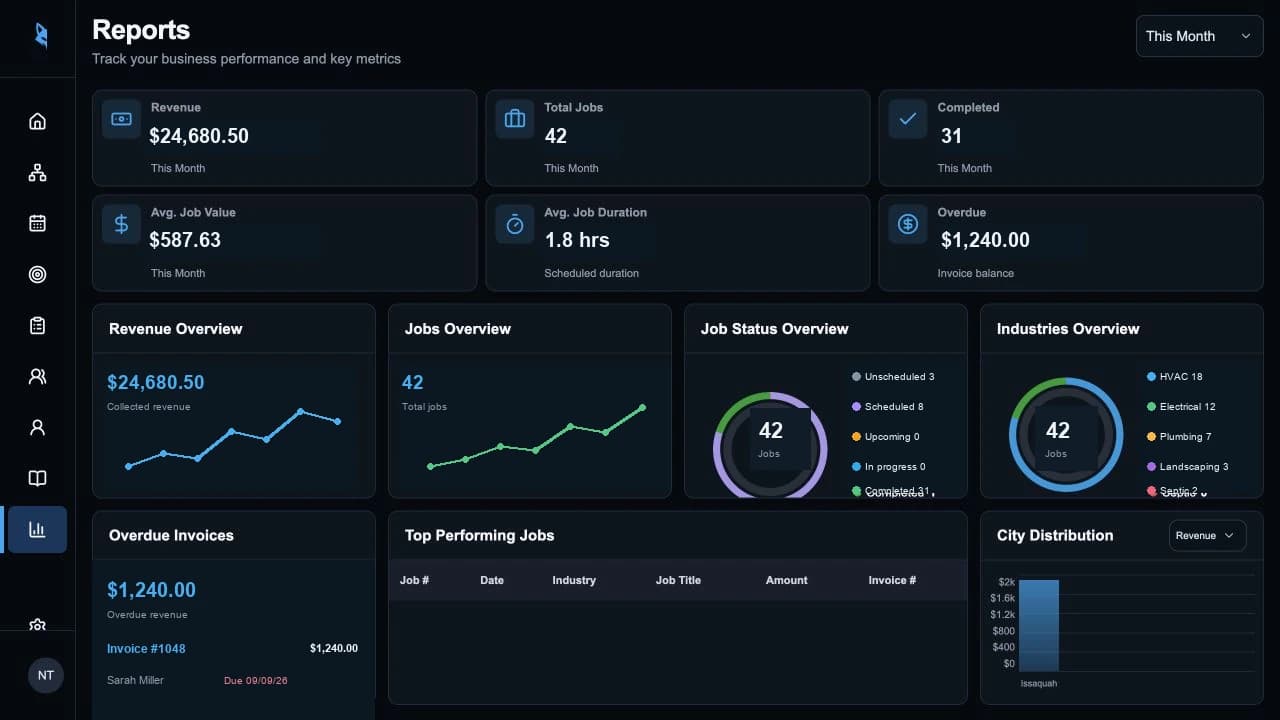The image size is (1280, 720).
Task: Sort by Job Title column header
Action: 678,580
